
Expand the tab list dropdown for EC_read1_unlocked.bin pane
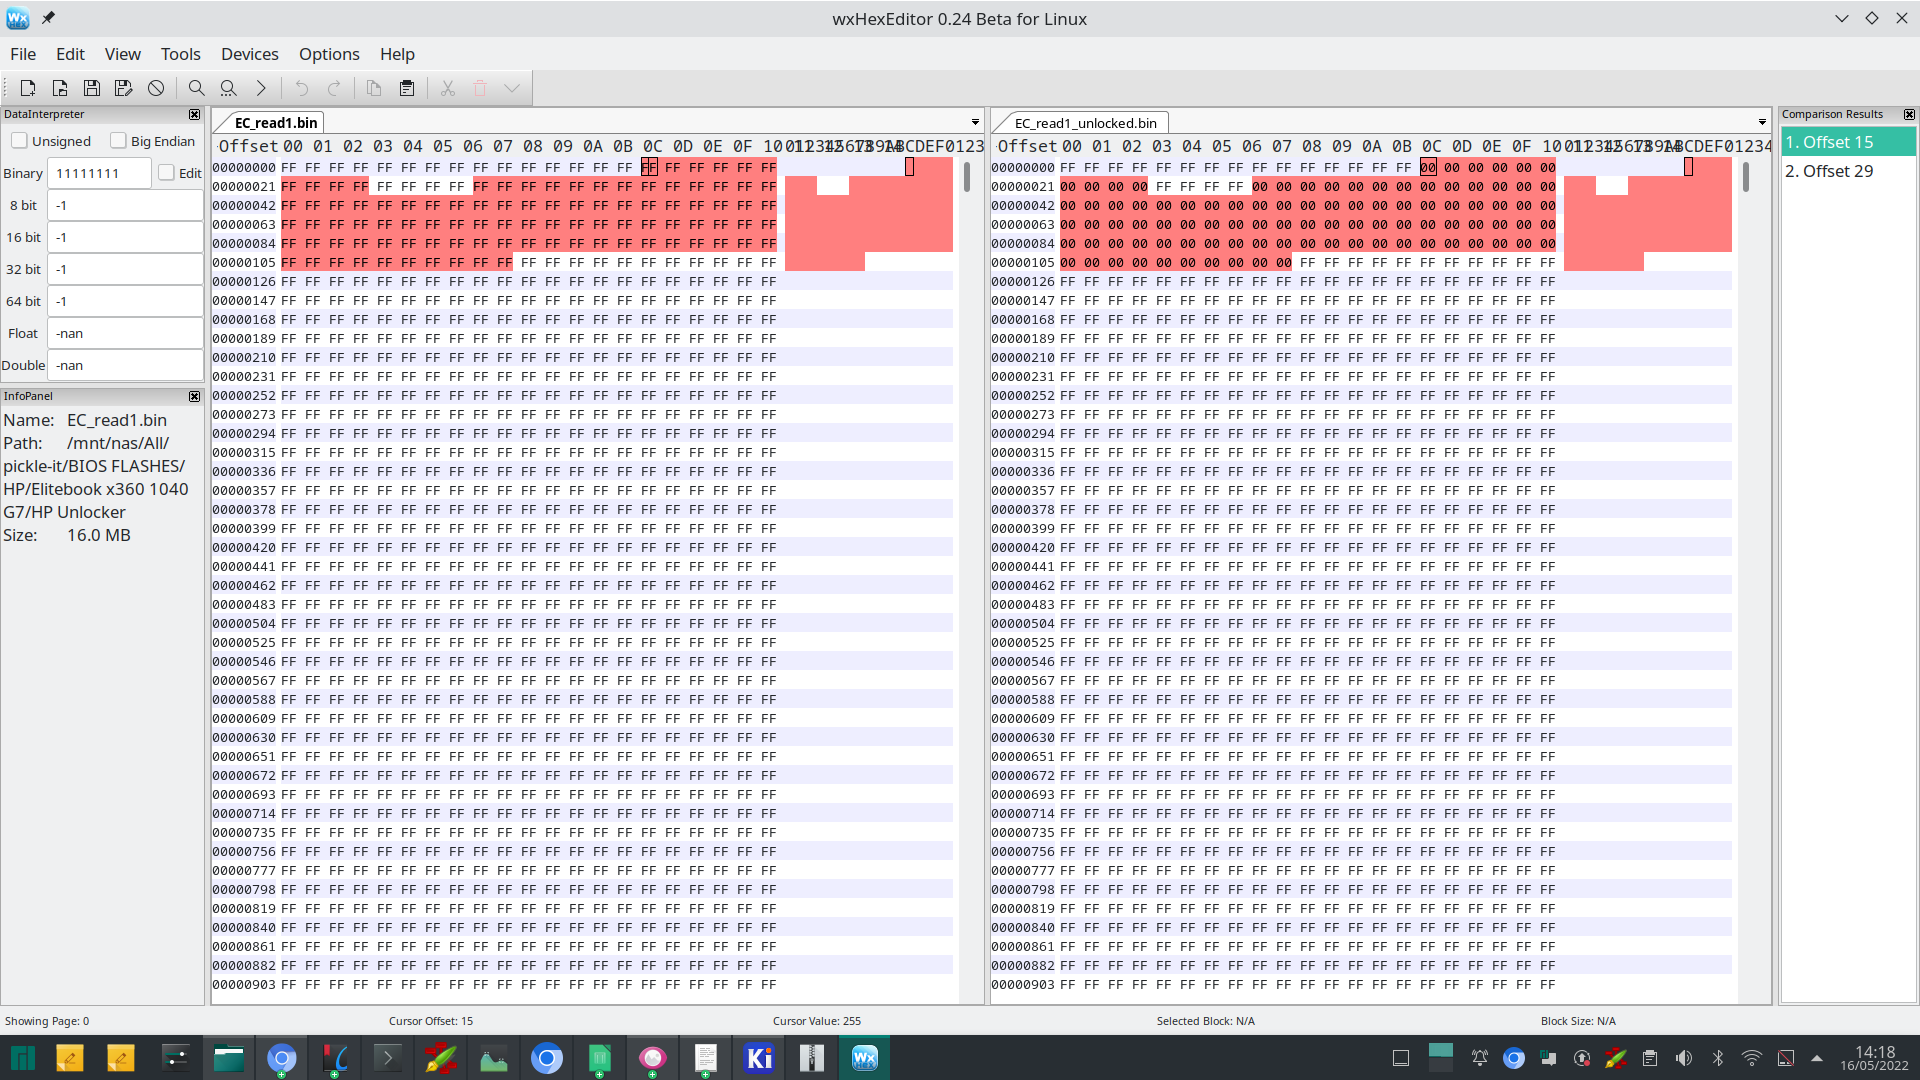pos(1762,122)
